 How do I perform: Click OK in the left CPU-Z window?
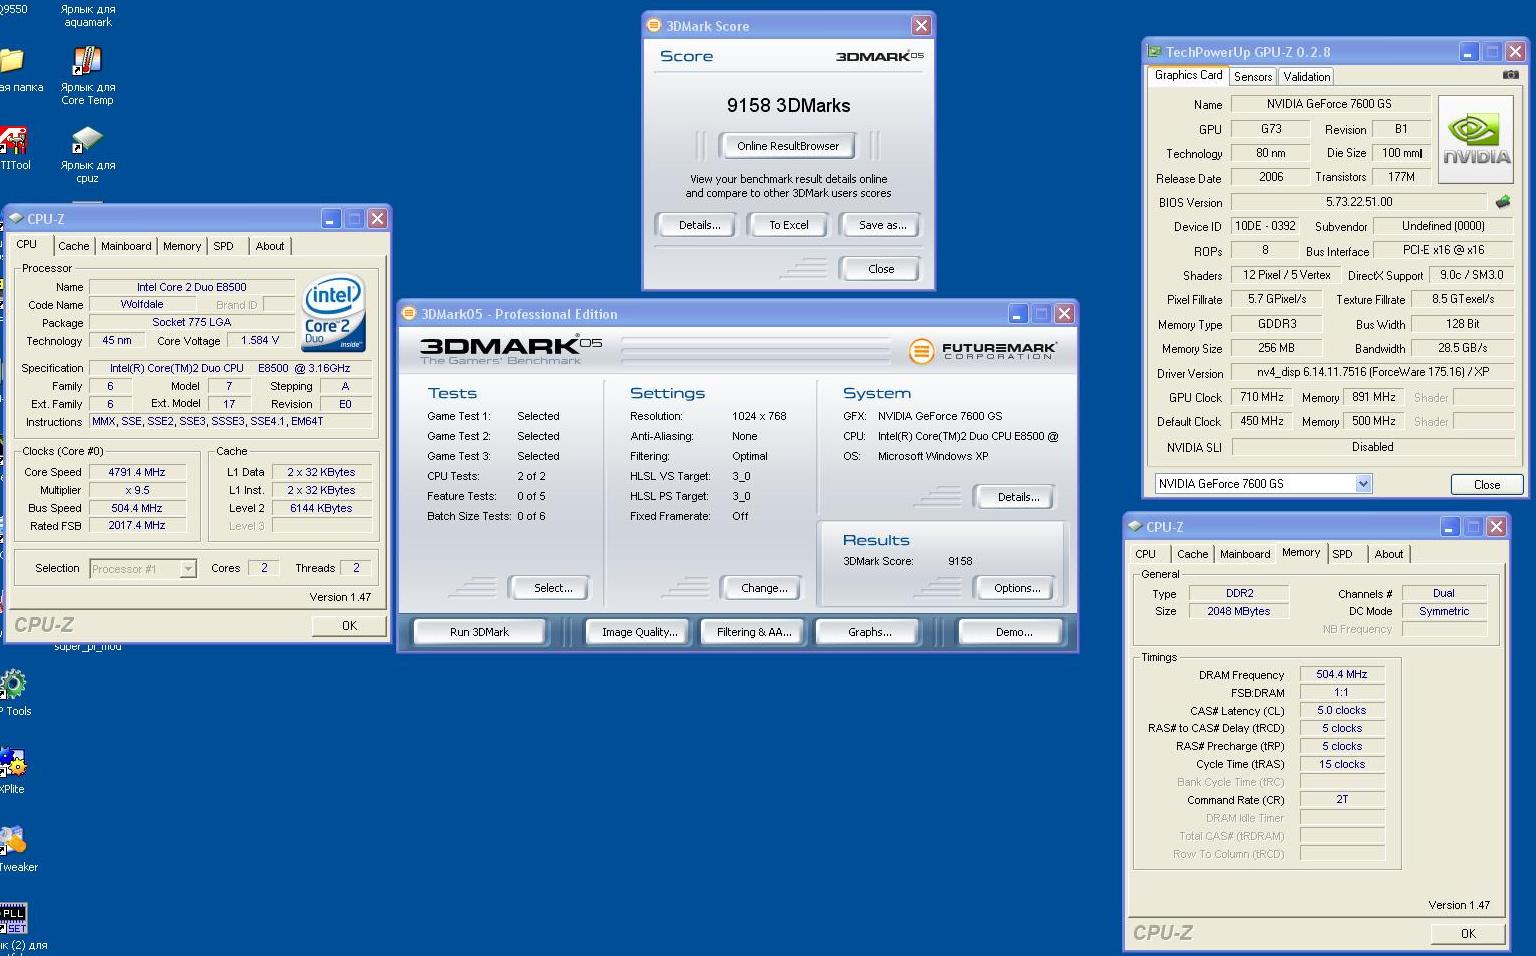click(x=349, y=626)
